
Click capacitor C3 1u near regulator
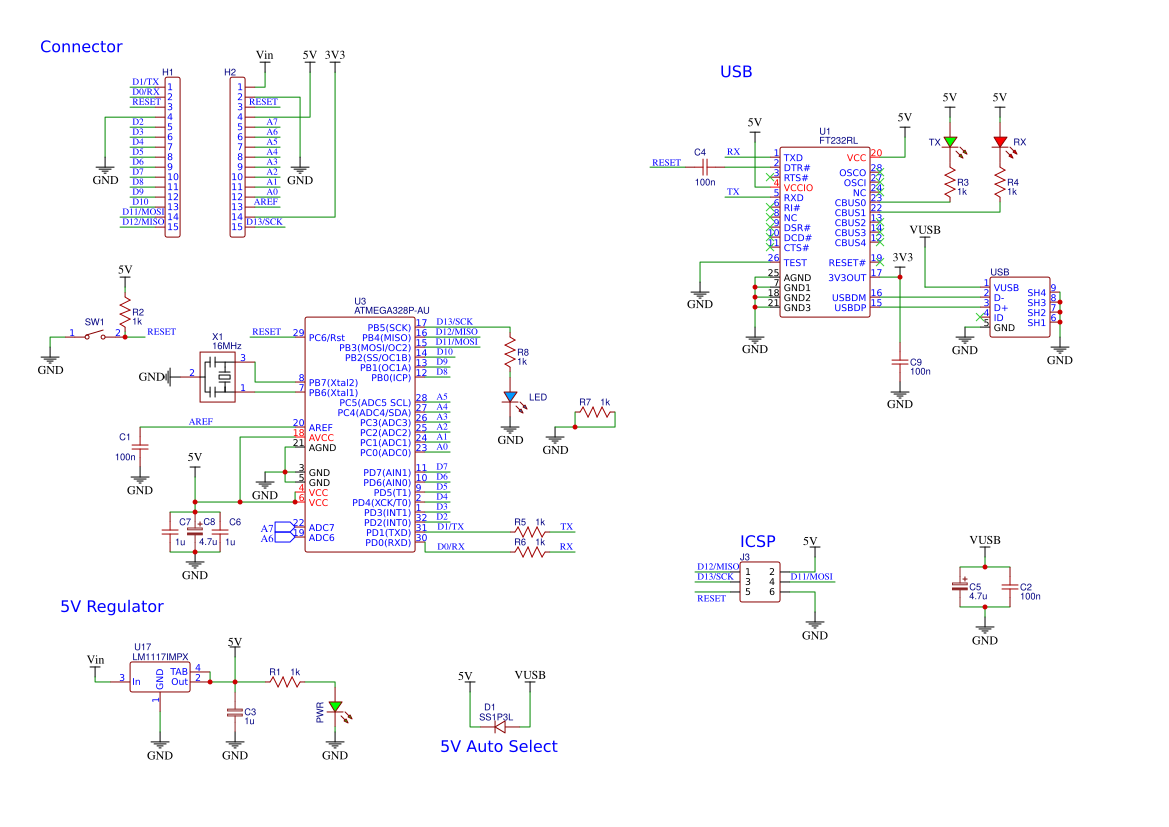pyautogui.click(x=235, y=712)
